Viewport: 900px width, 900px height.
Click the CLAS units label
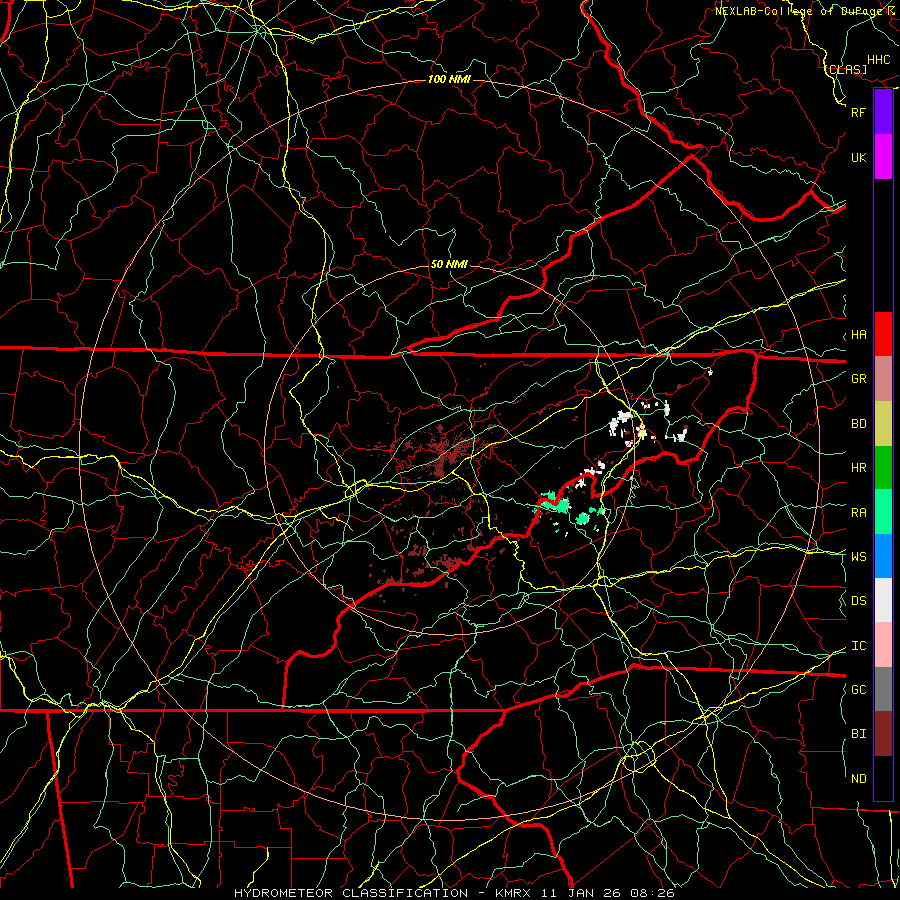click(x=847, y=69)
